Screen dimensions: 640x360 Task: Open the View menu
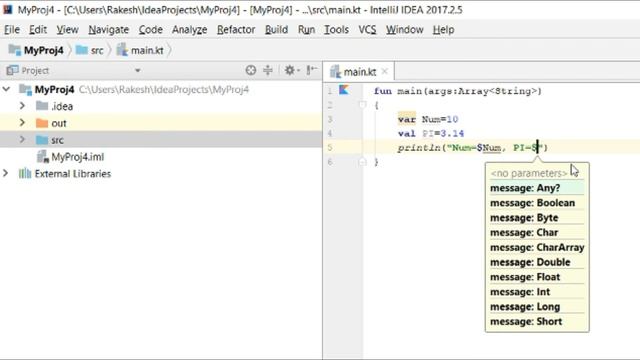(x=67, y=30)
